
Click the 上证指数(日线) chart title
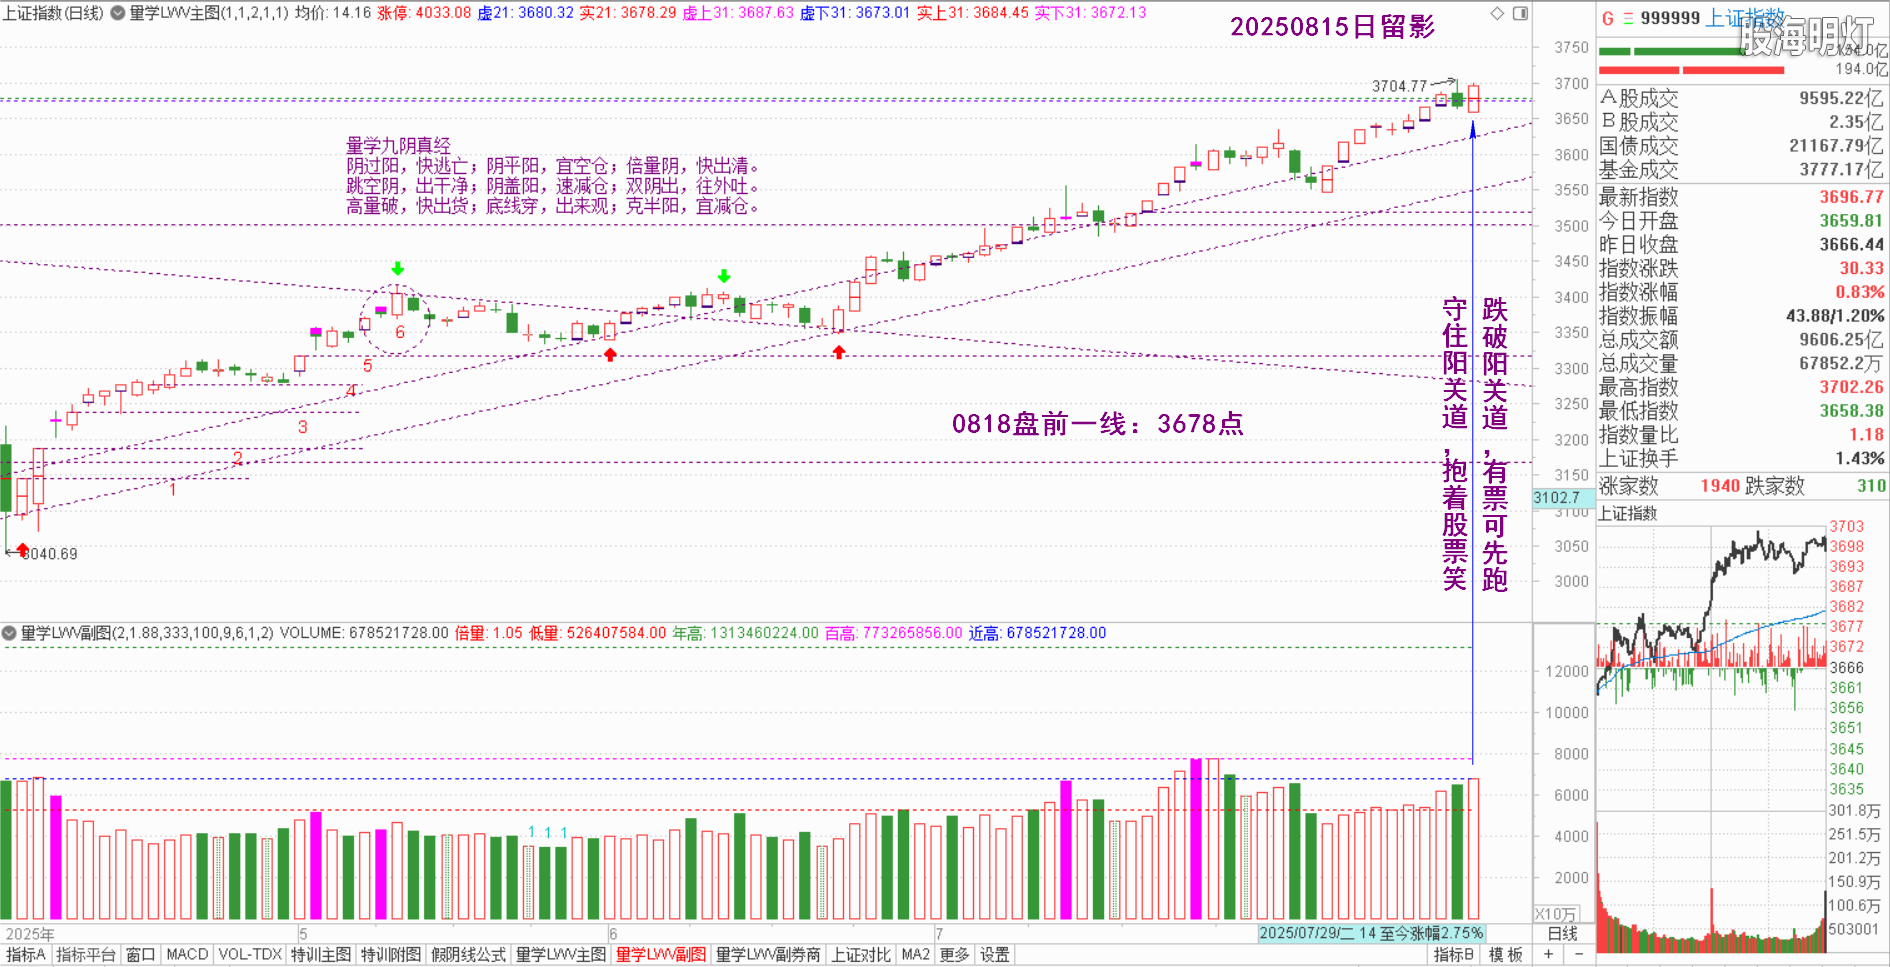pyautogui.click(x=53, y=13)
